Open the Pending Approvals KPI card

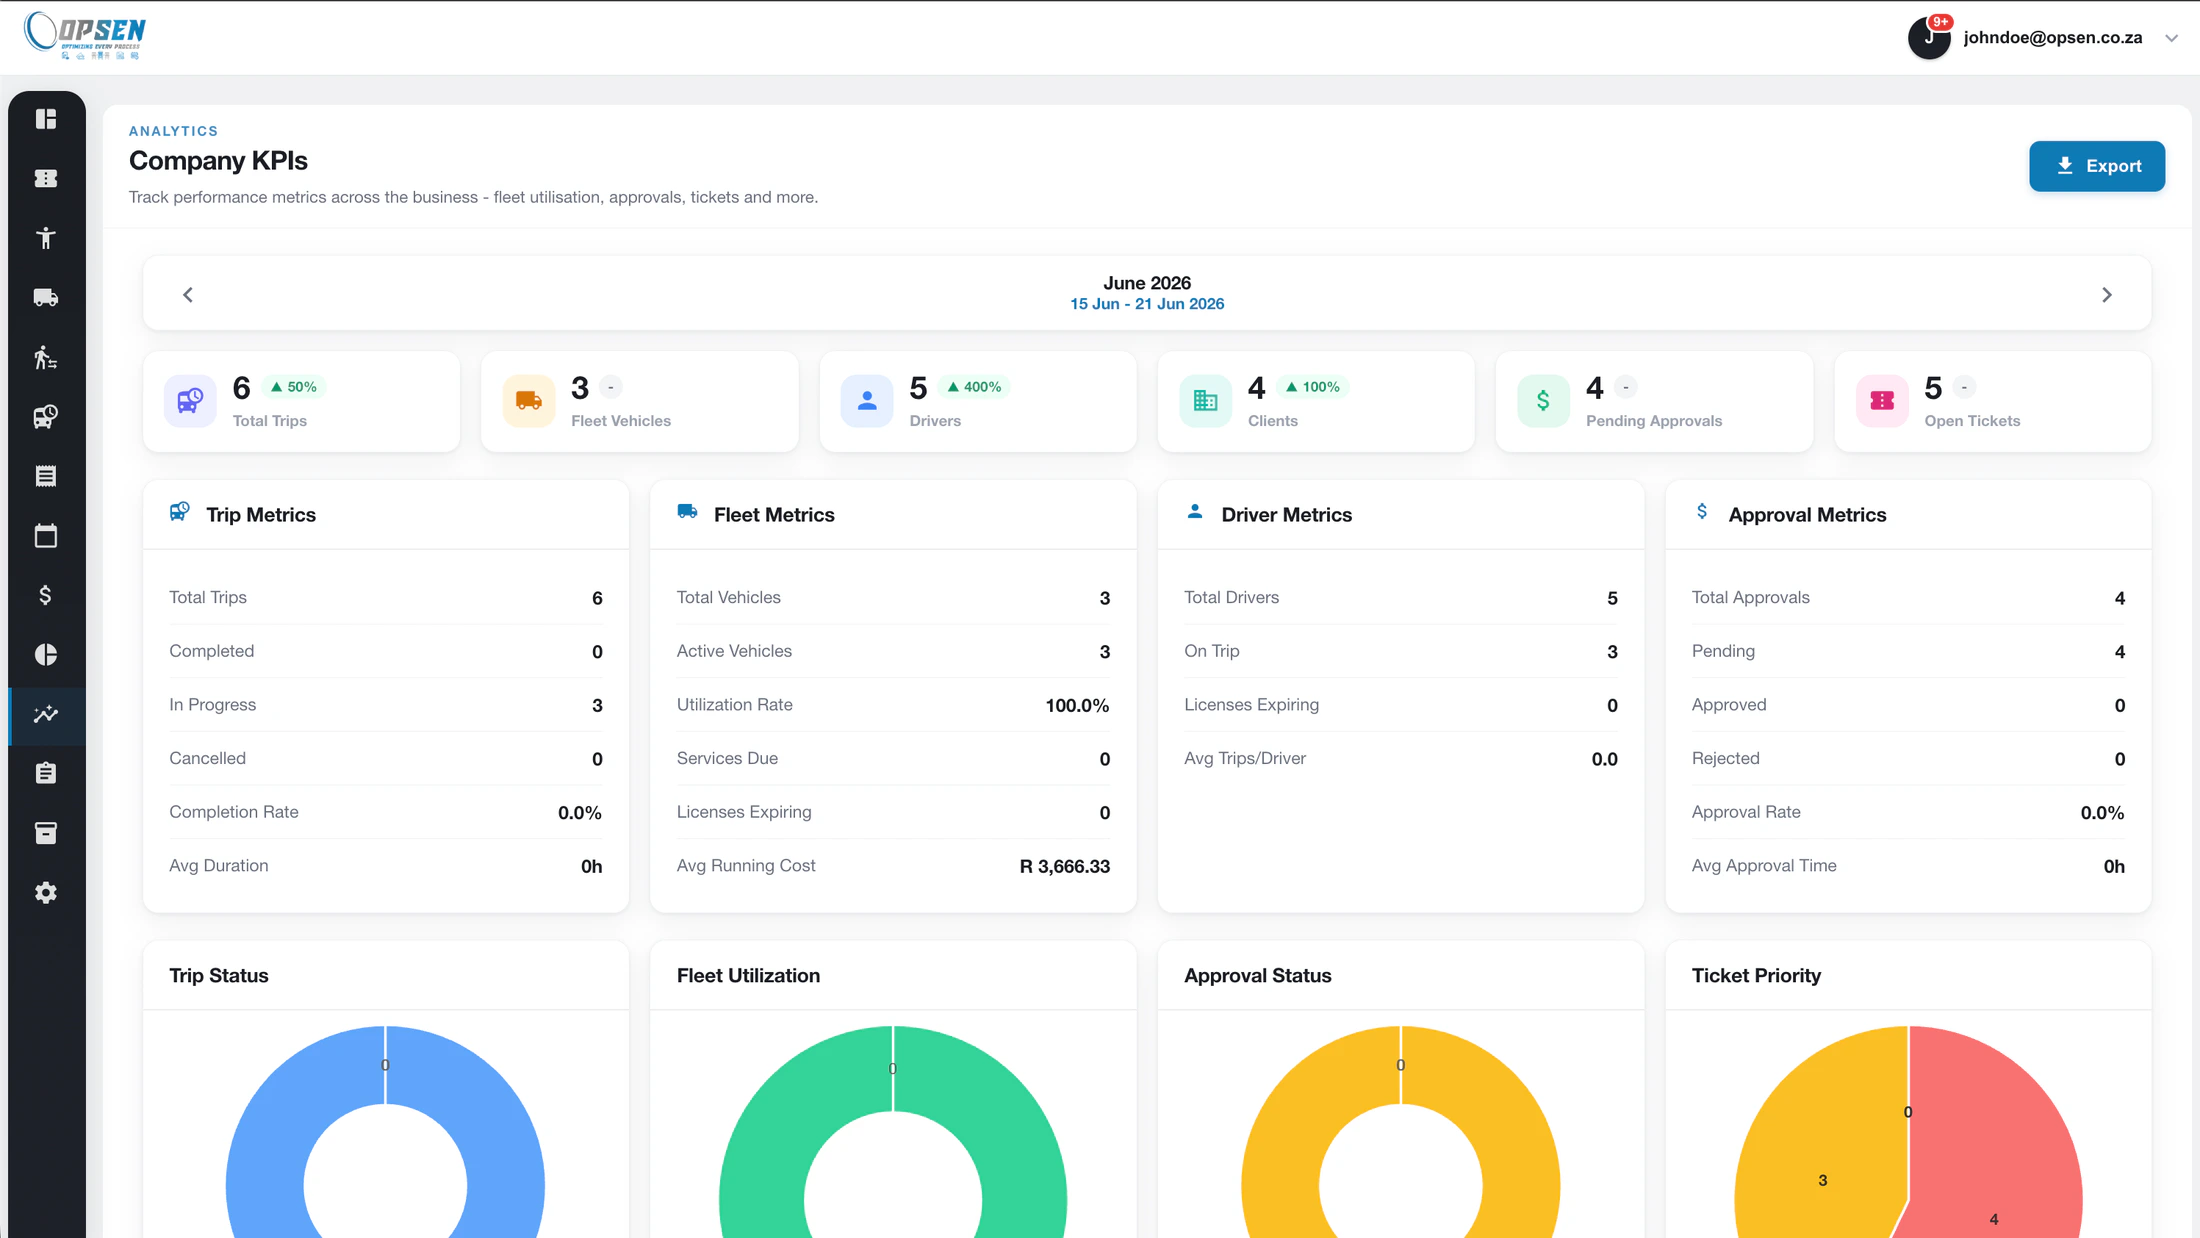(1654, 401)
